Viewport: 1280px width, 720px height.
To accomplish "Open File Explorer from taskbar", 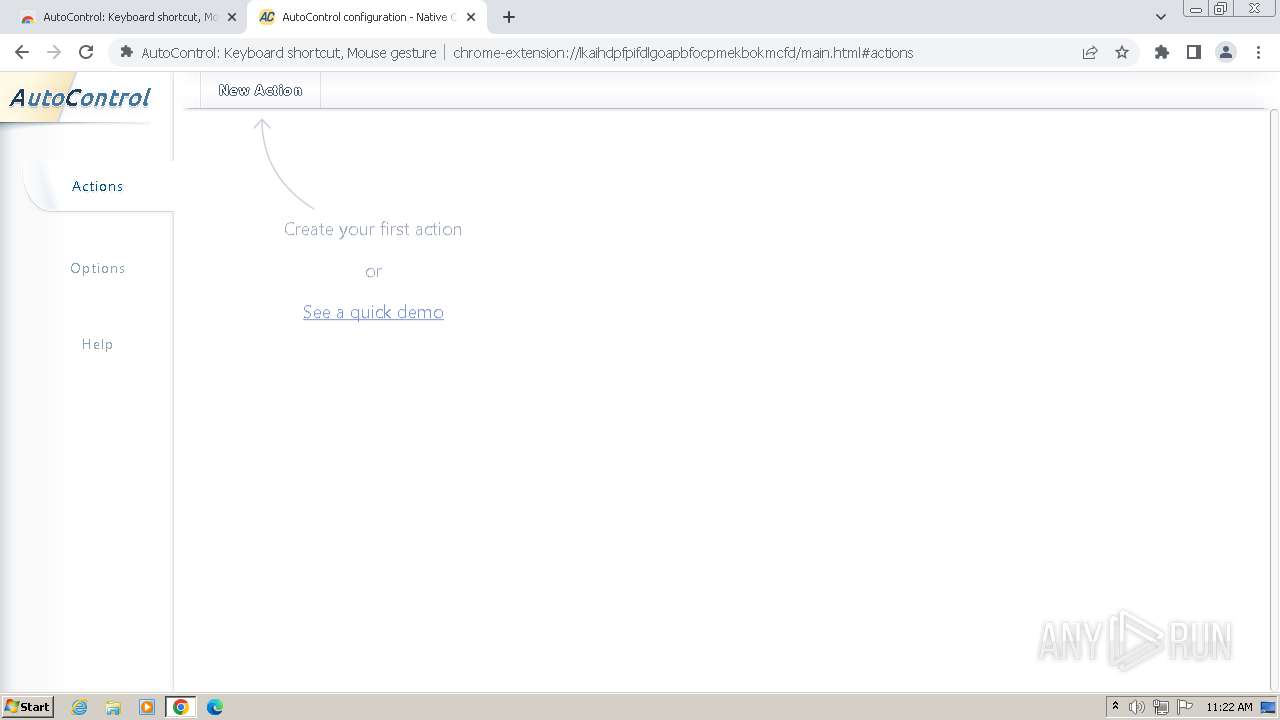I will point(113,707).
